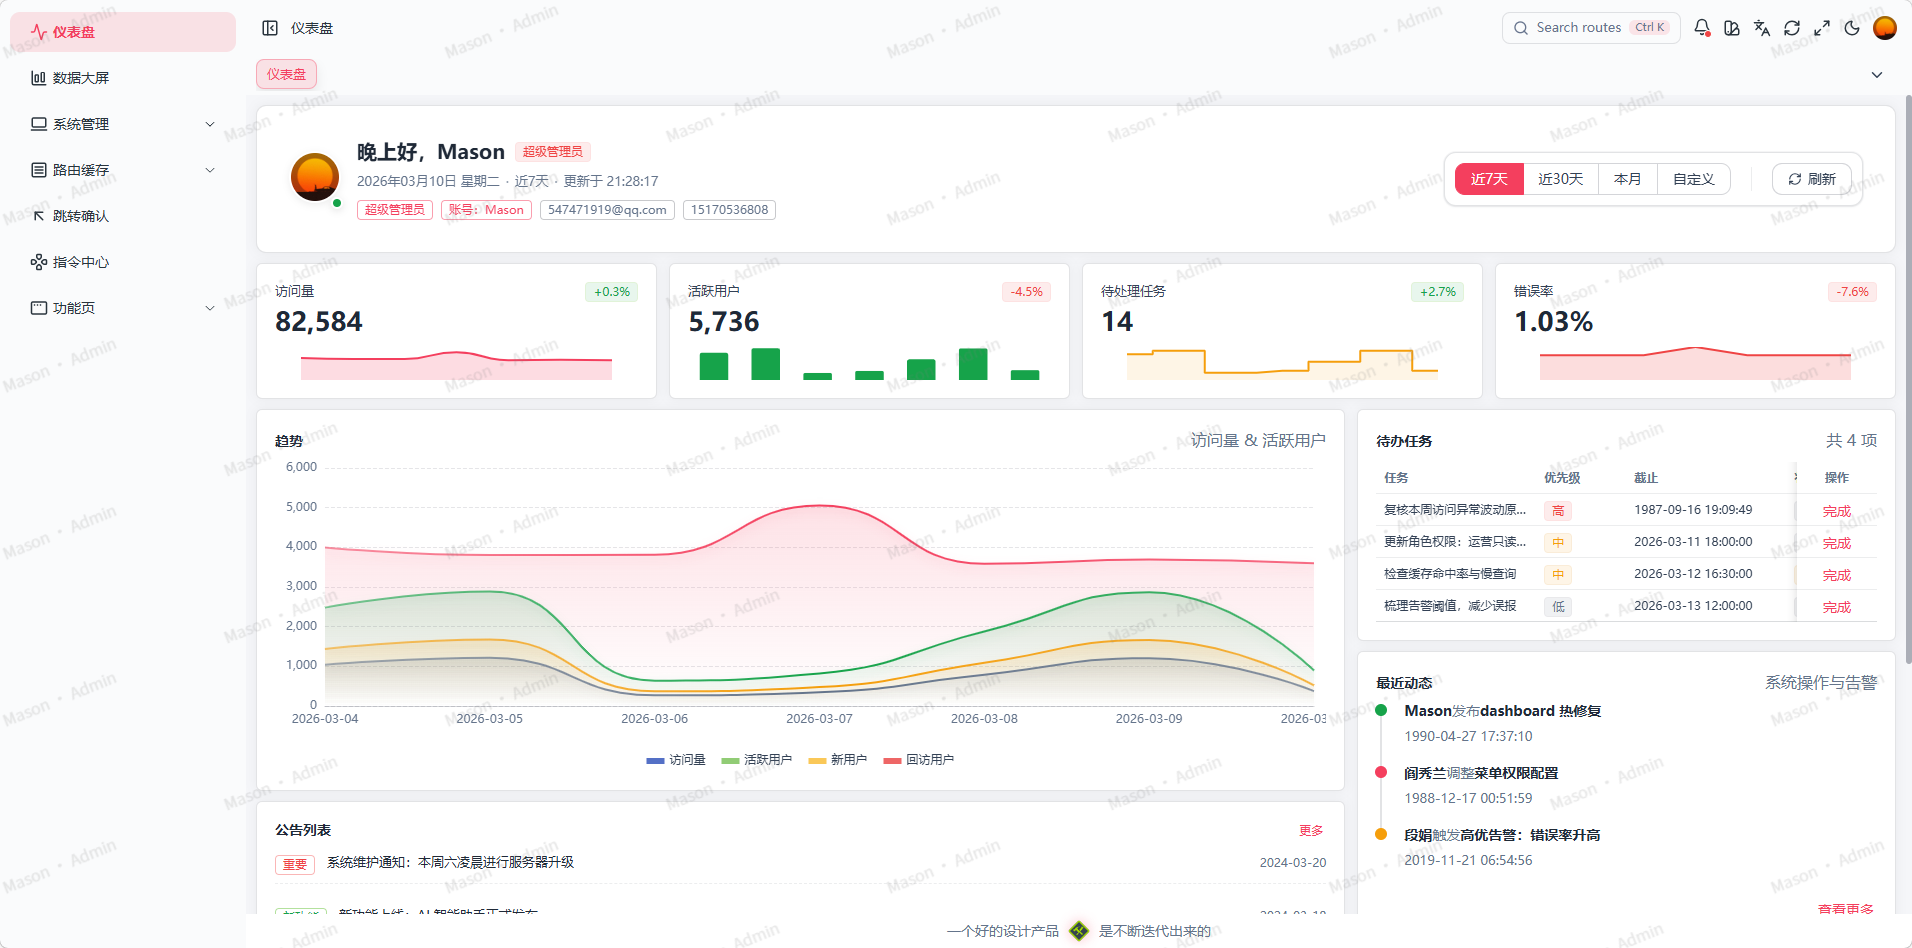Screen dimensions: 1912x948
Task: Toggle dark mode with the moon icon
Action: (1852, 28)
